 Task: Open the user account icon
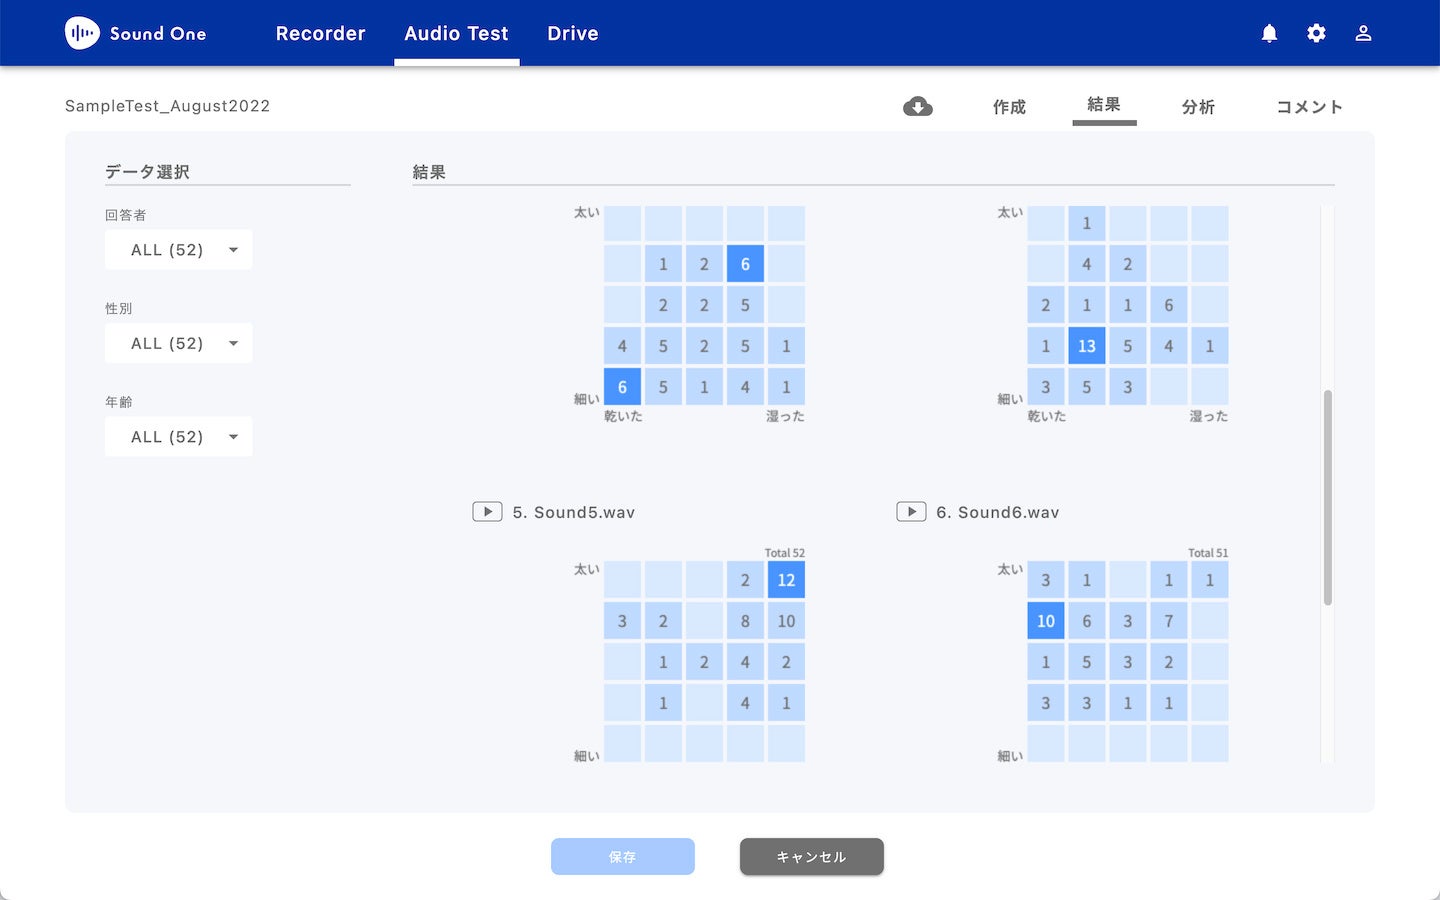[1363, 33]
